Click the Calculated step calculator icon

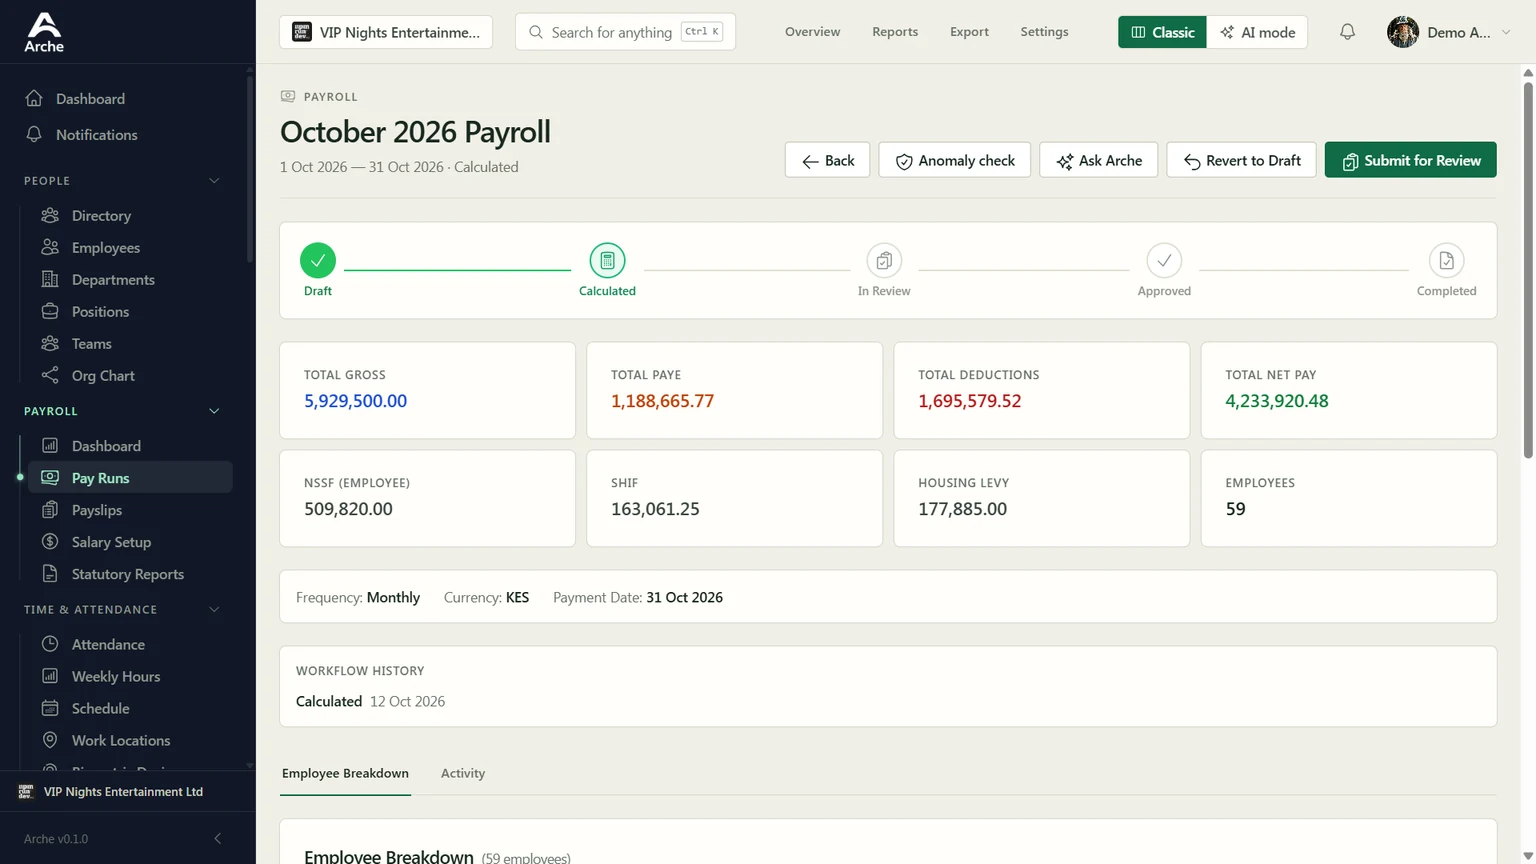pyautogui.click(x=607, y=260)
